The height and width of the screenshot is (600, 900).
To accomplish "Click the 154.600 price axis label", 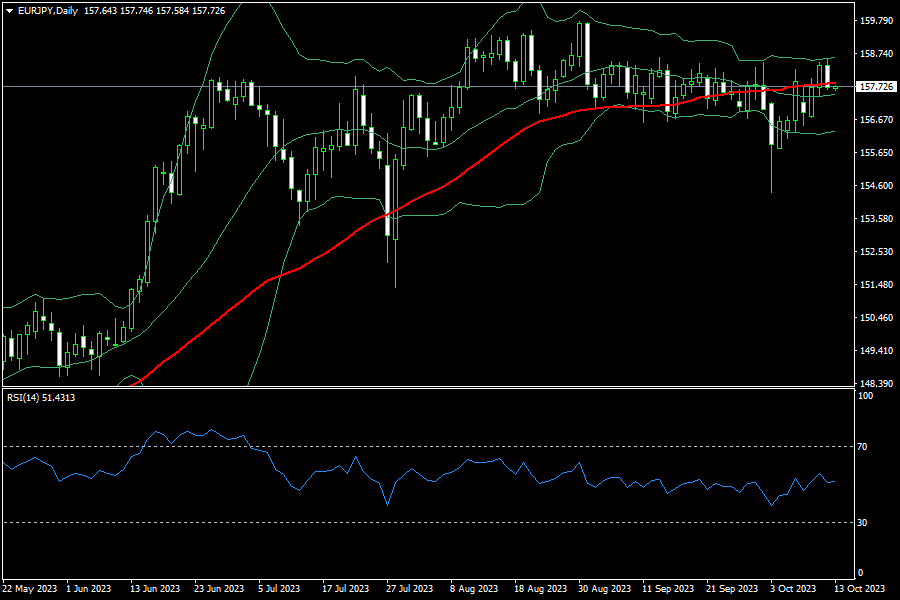I will click(x=876, y=185).
